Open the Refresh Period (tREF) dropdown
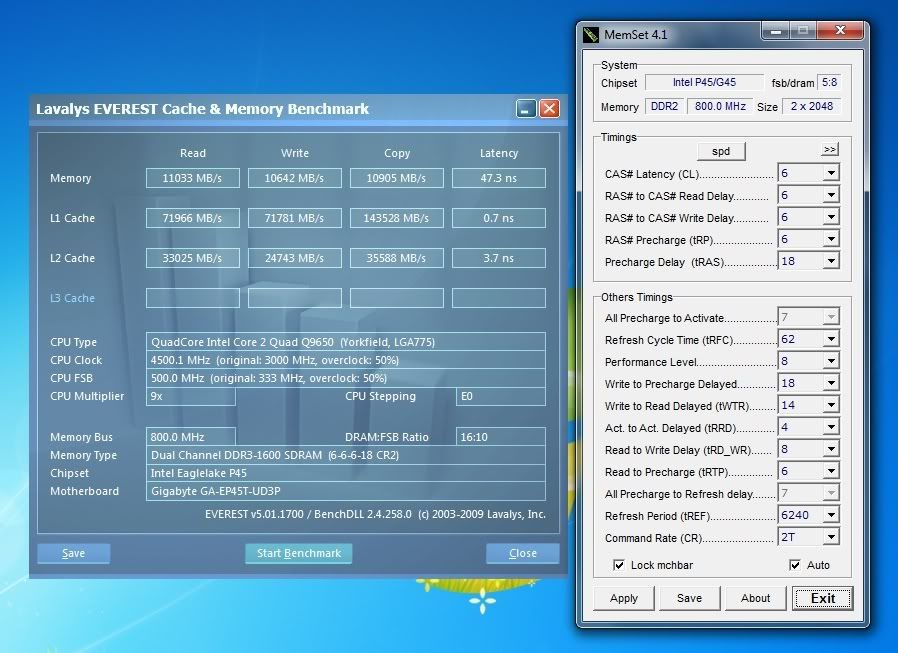898x653 pixels. point(831,516)
